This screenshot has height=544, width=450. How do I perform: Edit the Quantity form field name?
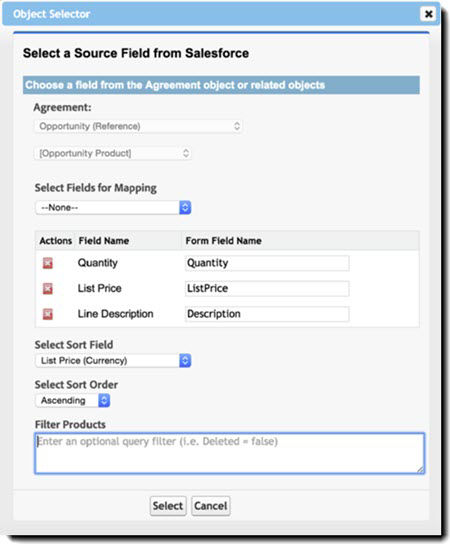pos(267,263)
